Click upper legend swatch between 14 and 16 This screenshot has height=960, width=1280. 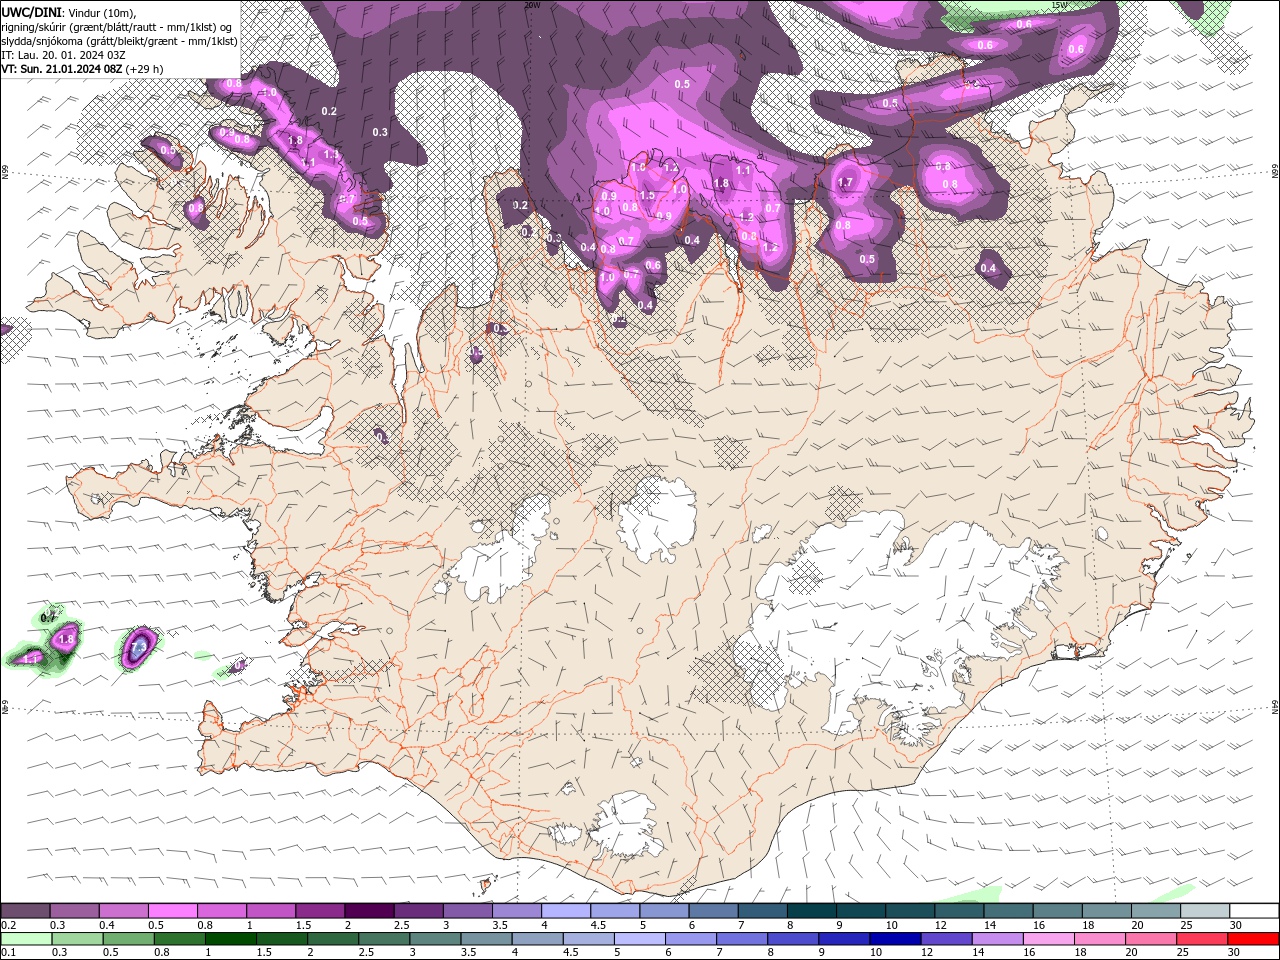pos(1009,911)
